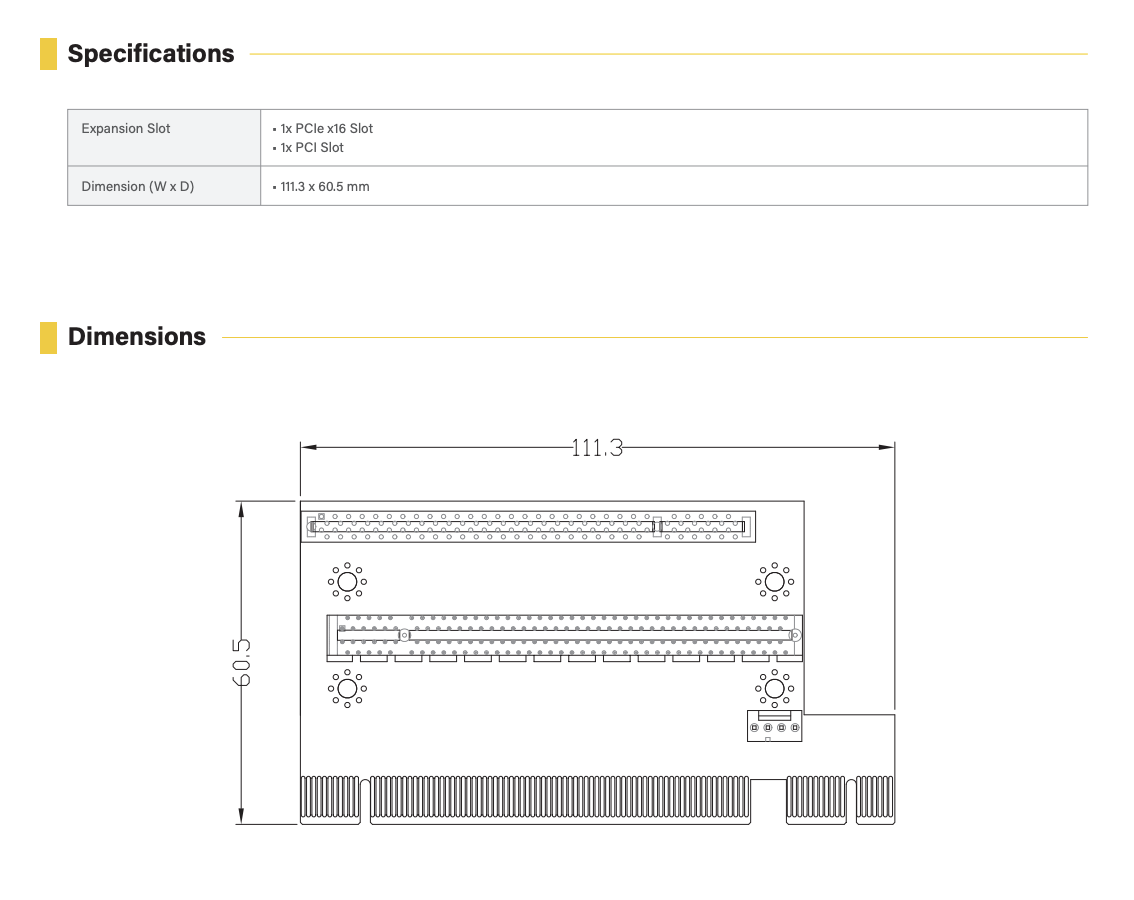Click the long middle slot connector in the drawing
This screenshot has height=900, width=1134.
click(565, 635)
